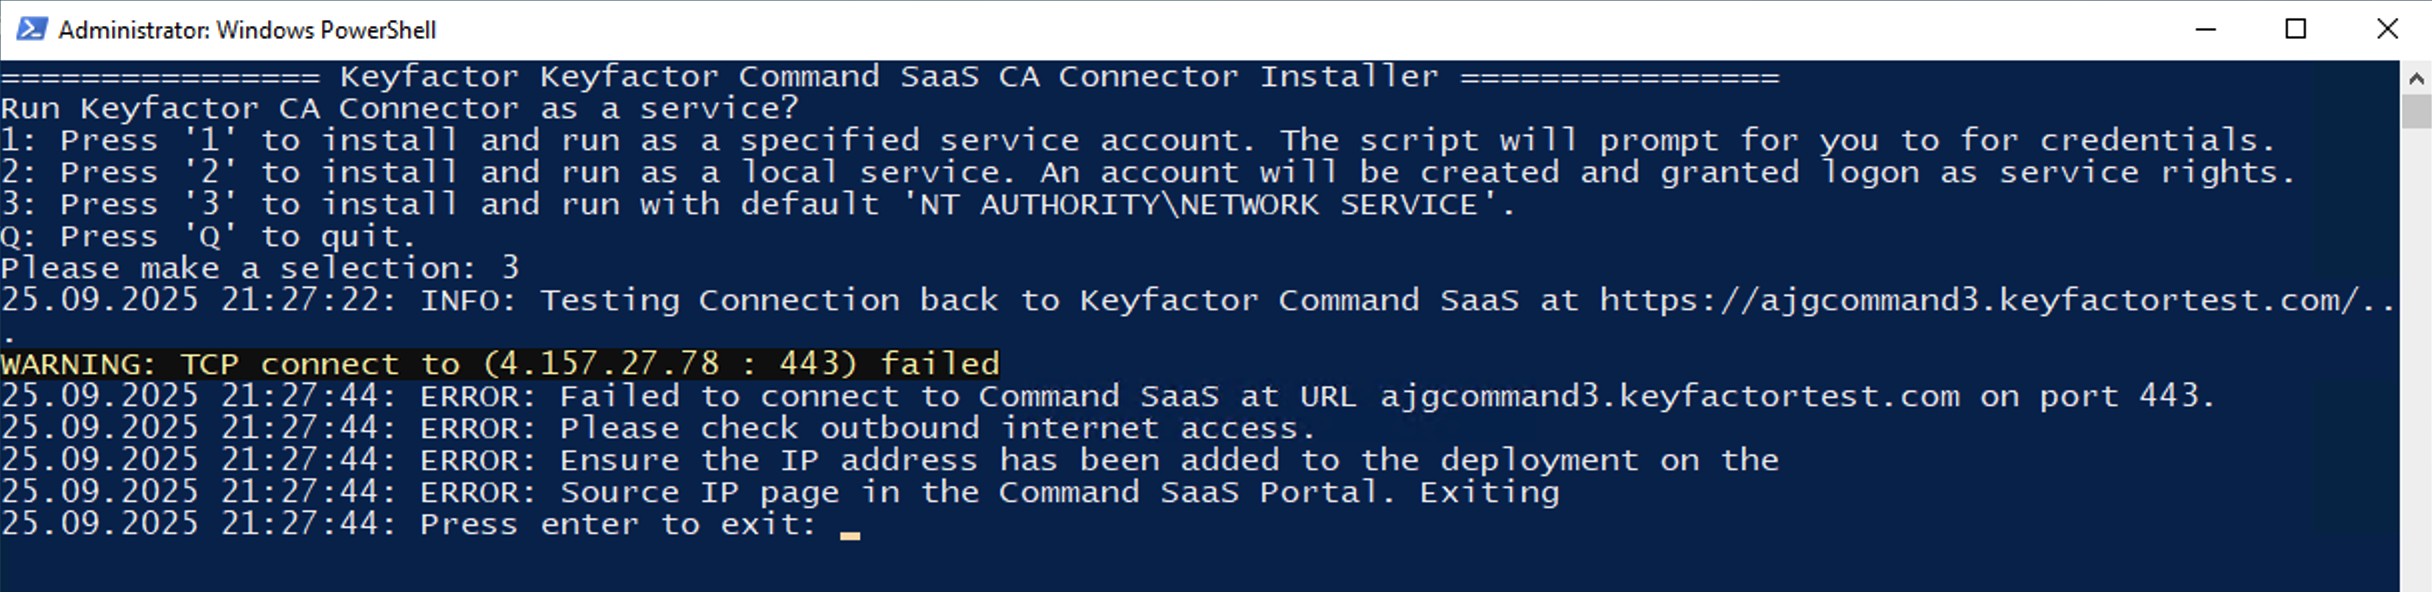Click the scrollbar up arrow
The height and width of the screenshot is (592, 2432).
coord(2416,78)
